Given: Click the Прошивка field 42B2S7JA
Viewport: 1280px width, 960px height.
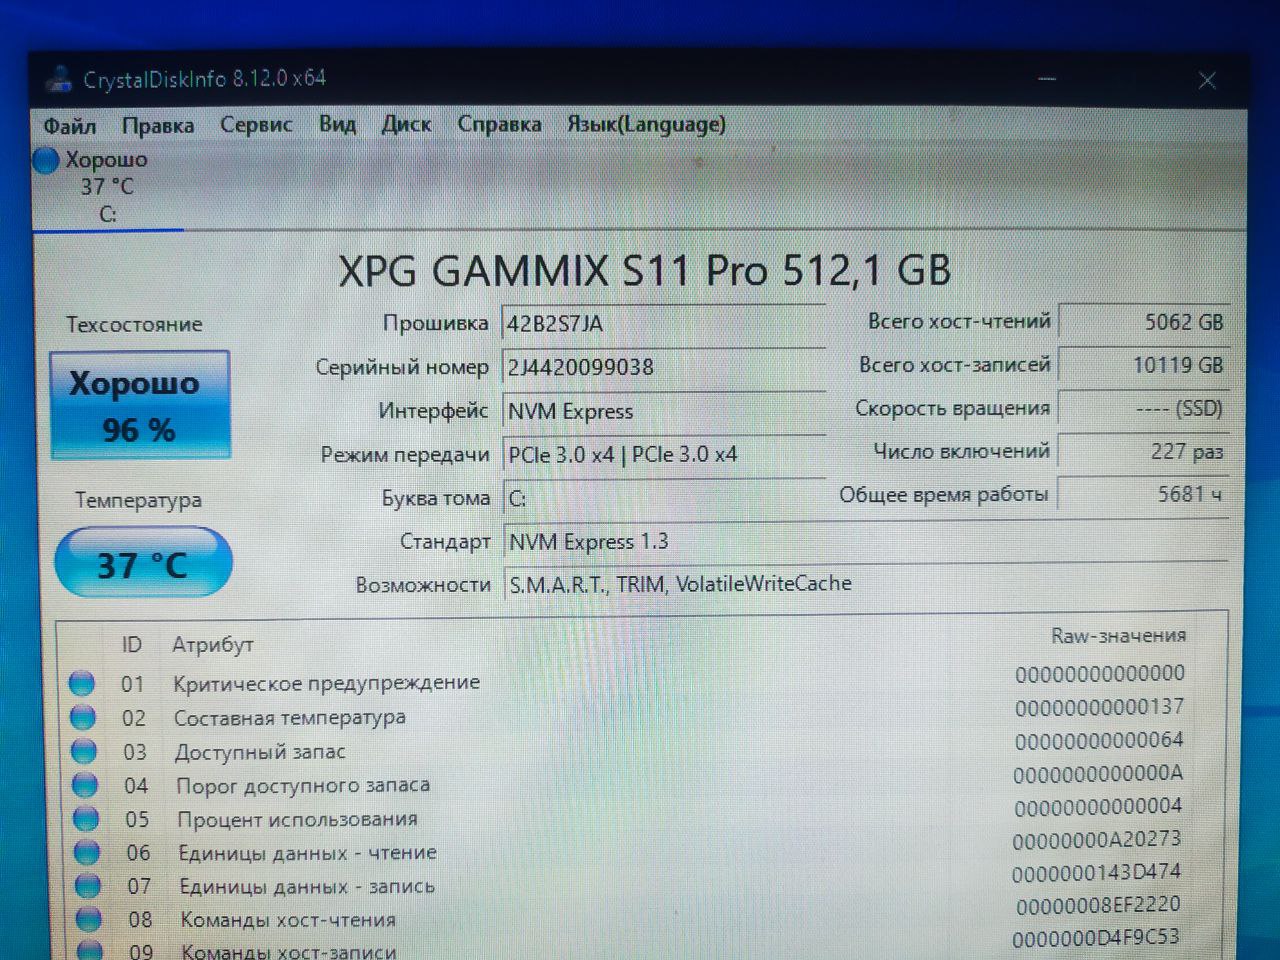Looking at the screenshot, I should pyautogui.click(x=664, y=324).
